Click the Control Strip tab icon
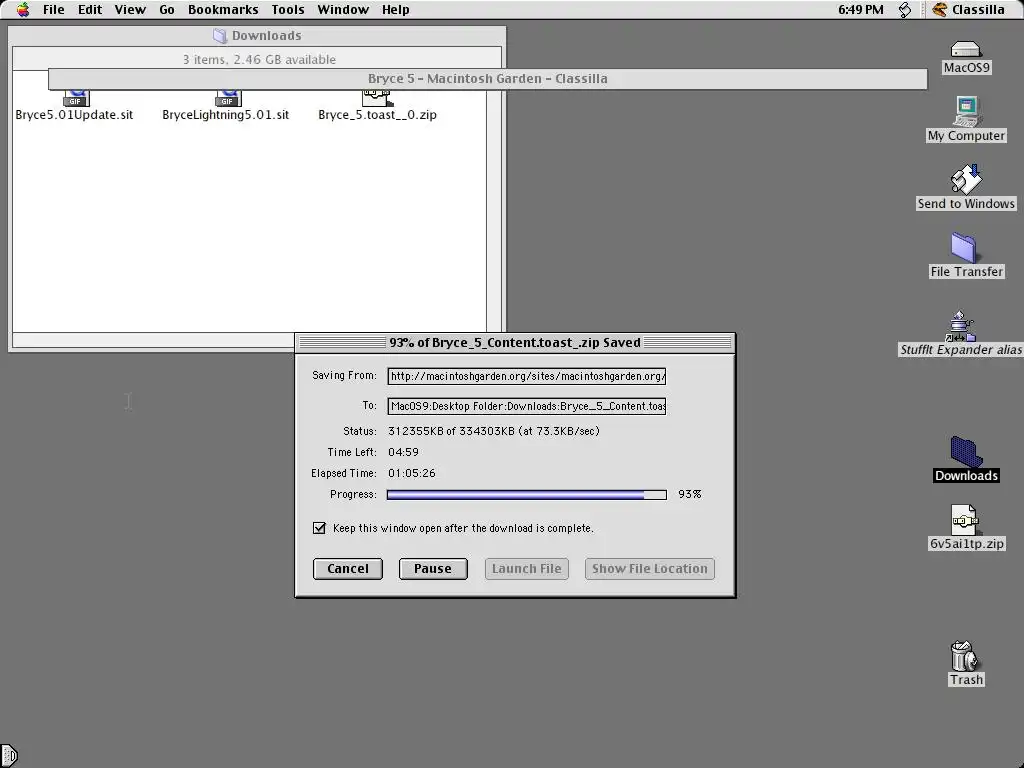This screenshot has width=1024, height=768. [x=8, y=756]
